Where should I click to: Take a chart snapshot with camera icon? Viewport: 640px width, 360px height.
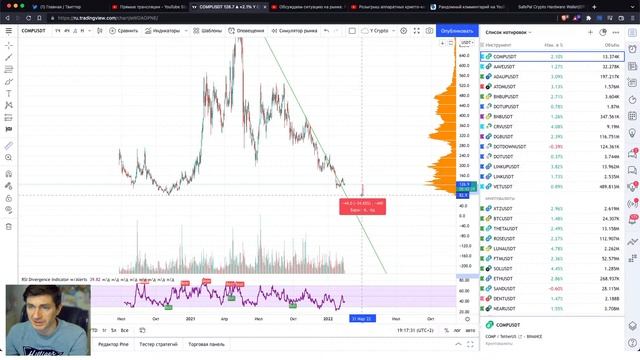(x=429, y=31)
